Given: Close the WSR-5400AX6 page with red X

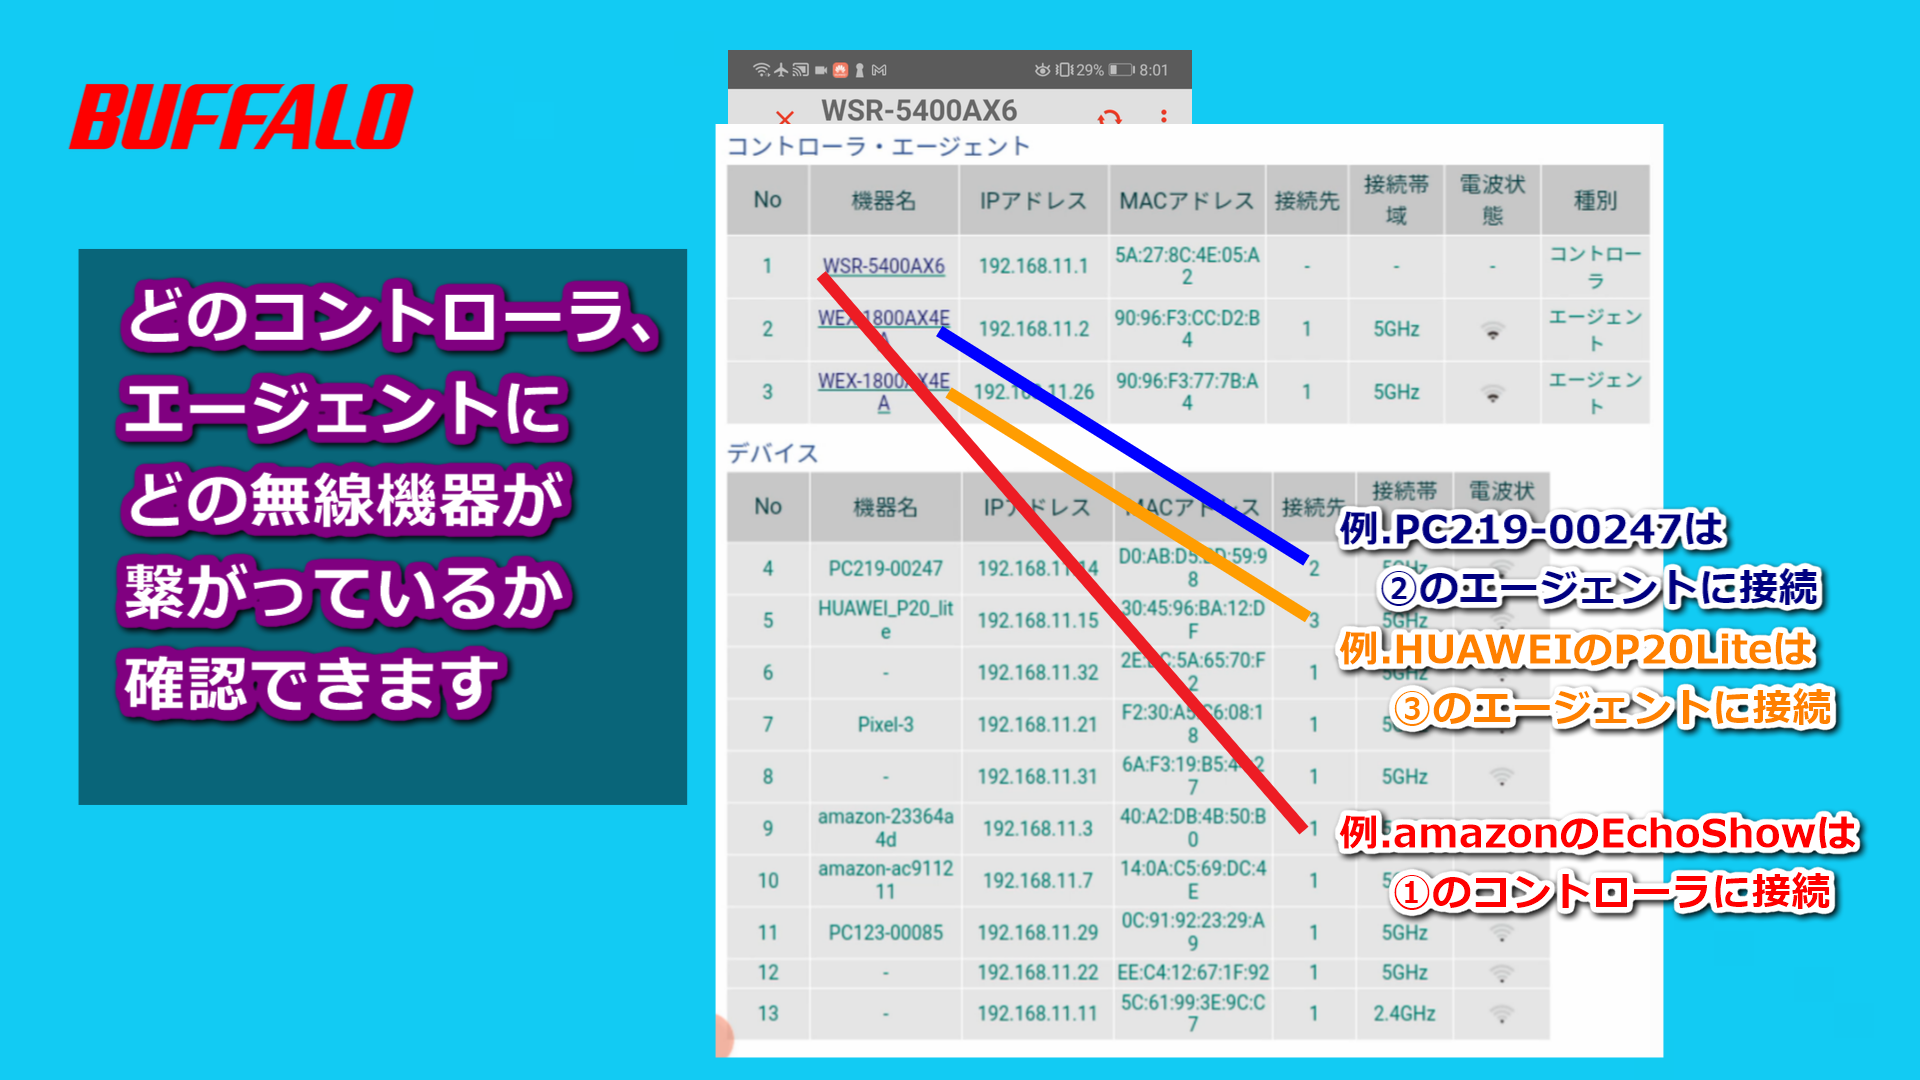Looking at the screenshot, I should click(785, 117).
